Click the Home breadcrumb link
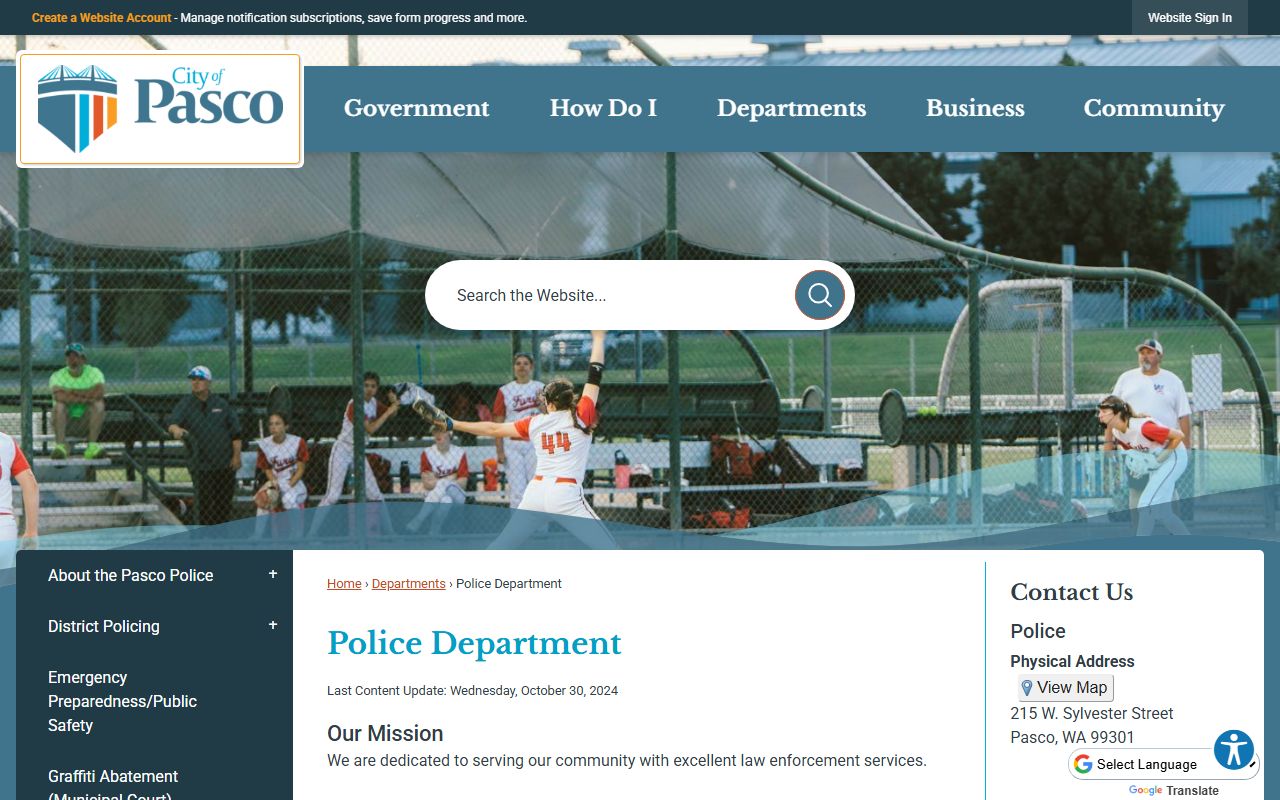This screenshot has width=1280, height=800. (x=344, y=584)
